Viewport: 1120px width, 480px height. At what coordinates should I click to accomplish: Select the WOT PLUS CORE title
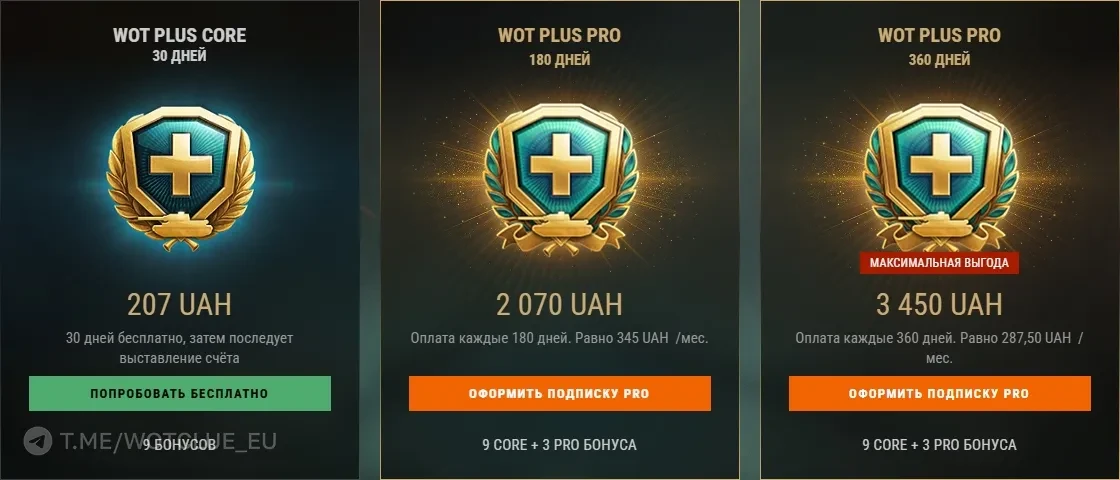[180, 36]
